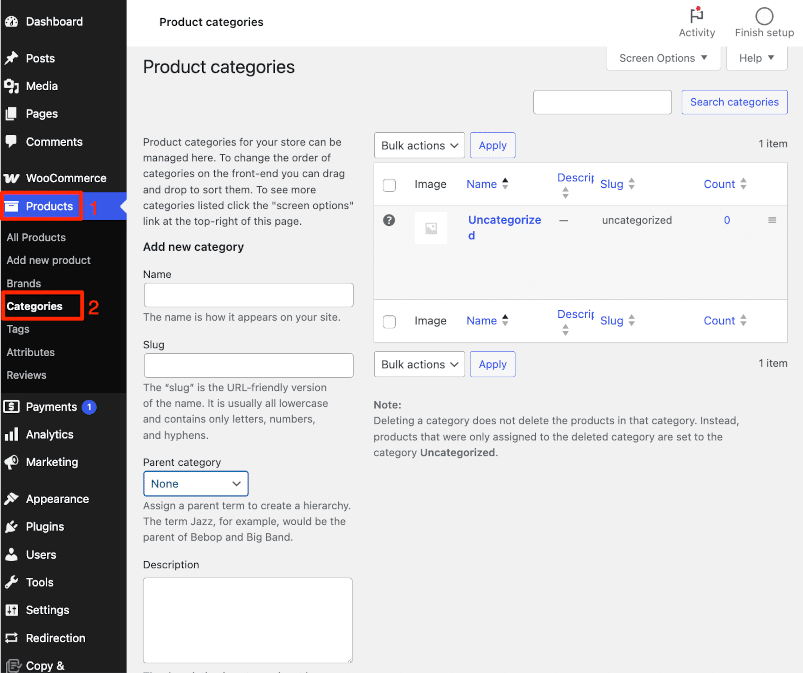Tick the select-all checkbox in table header

click(389, 185)
